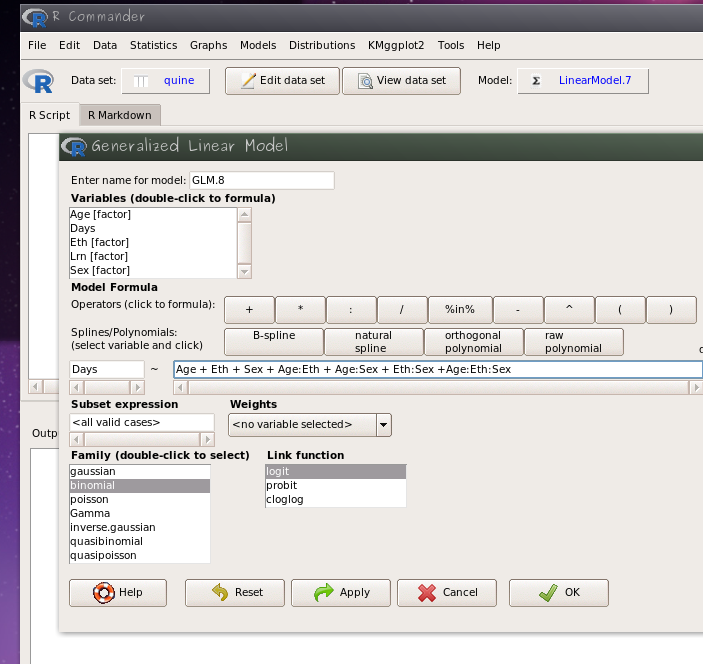Viewport: 703px width, 664px height.
Task: Reset the dialog with the Reset button
Action: pyautogui.click(x=235, y=592)
